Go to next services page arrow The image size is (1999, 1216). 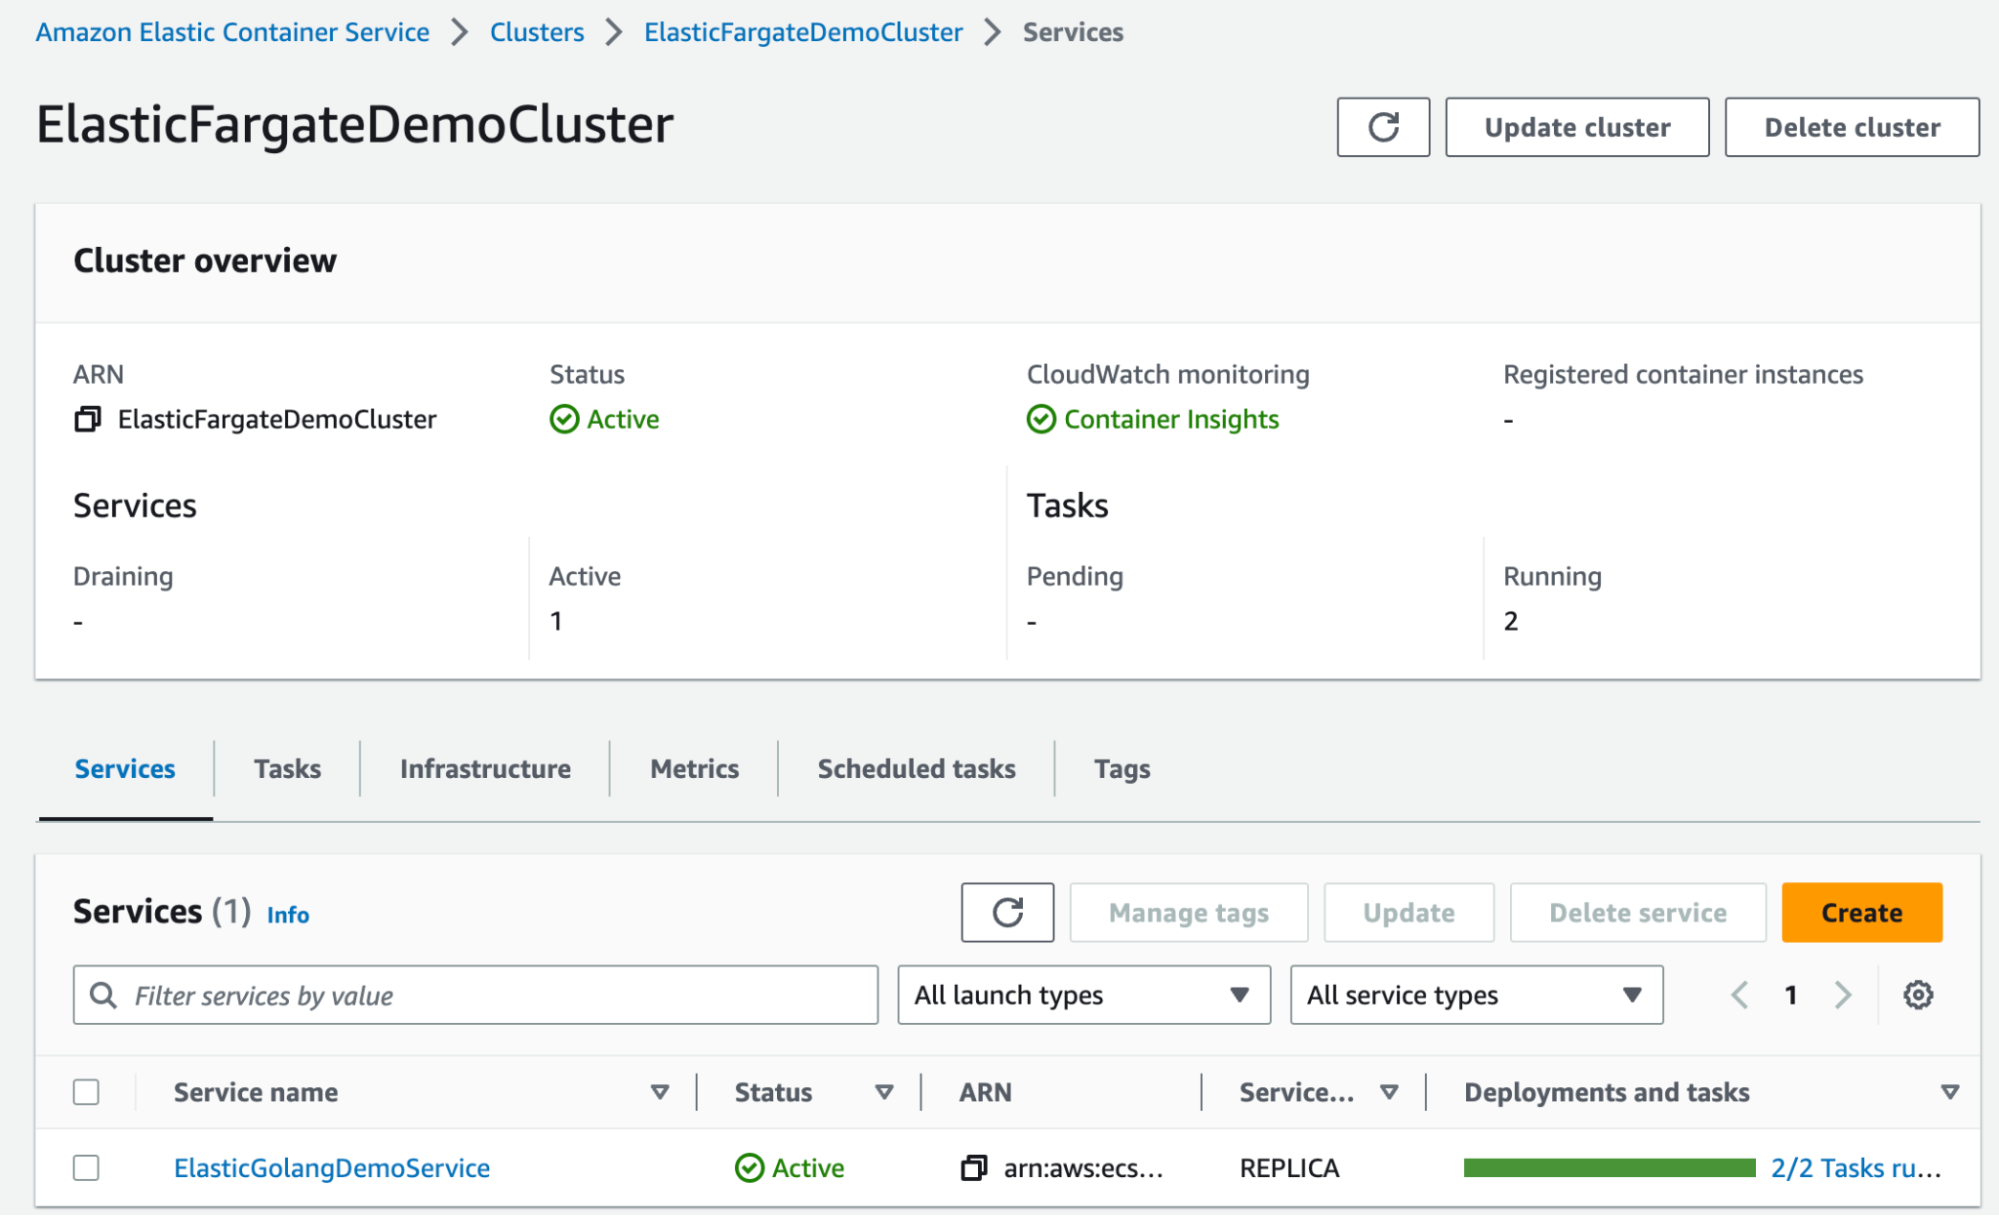[x=1843, y=995]
